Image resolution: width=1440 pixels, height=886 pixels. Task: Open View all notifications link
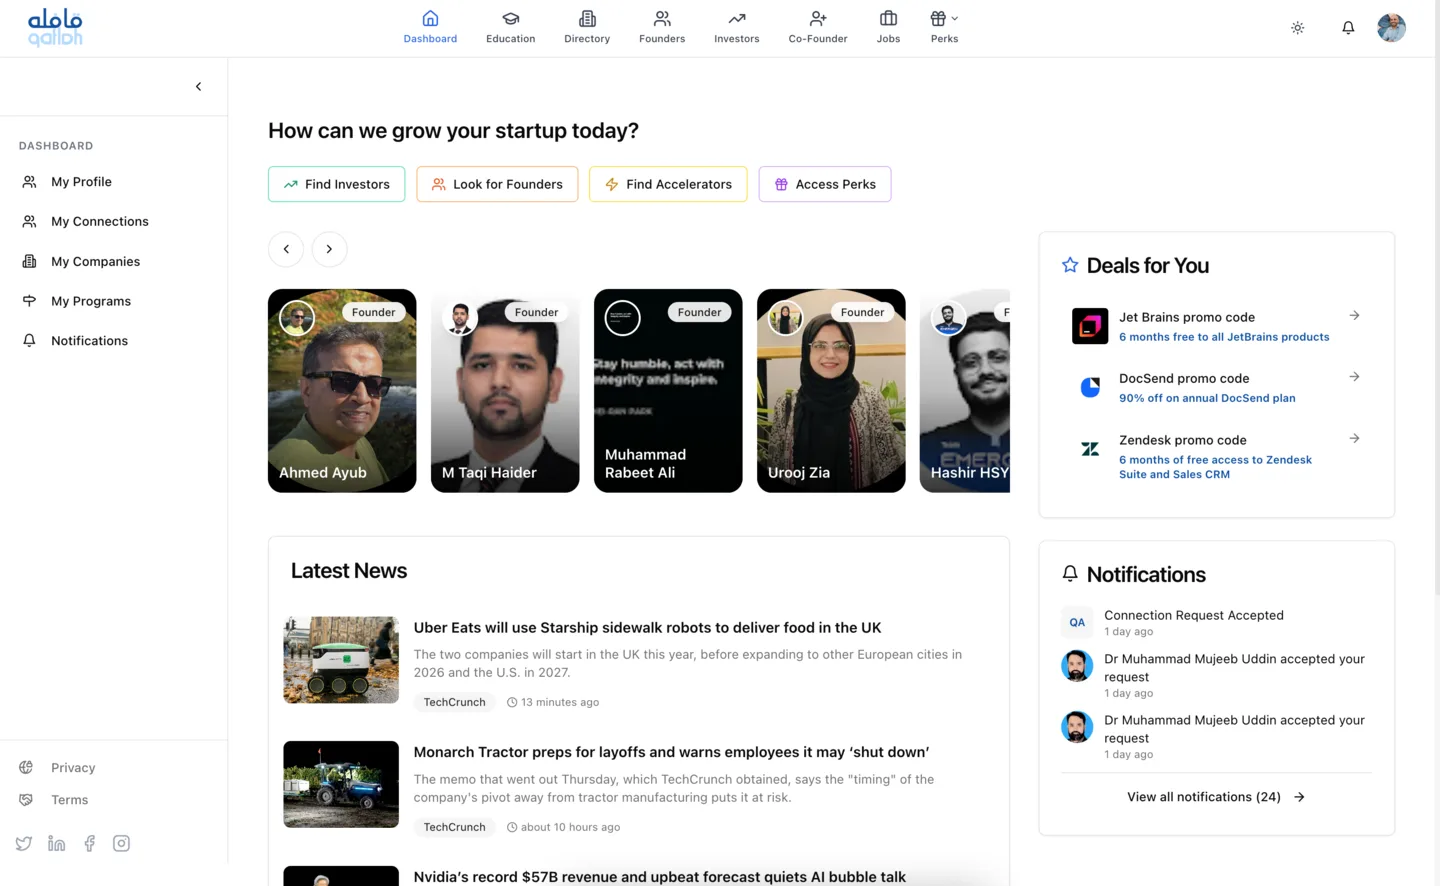coord(1215,797)
